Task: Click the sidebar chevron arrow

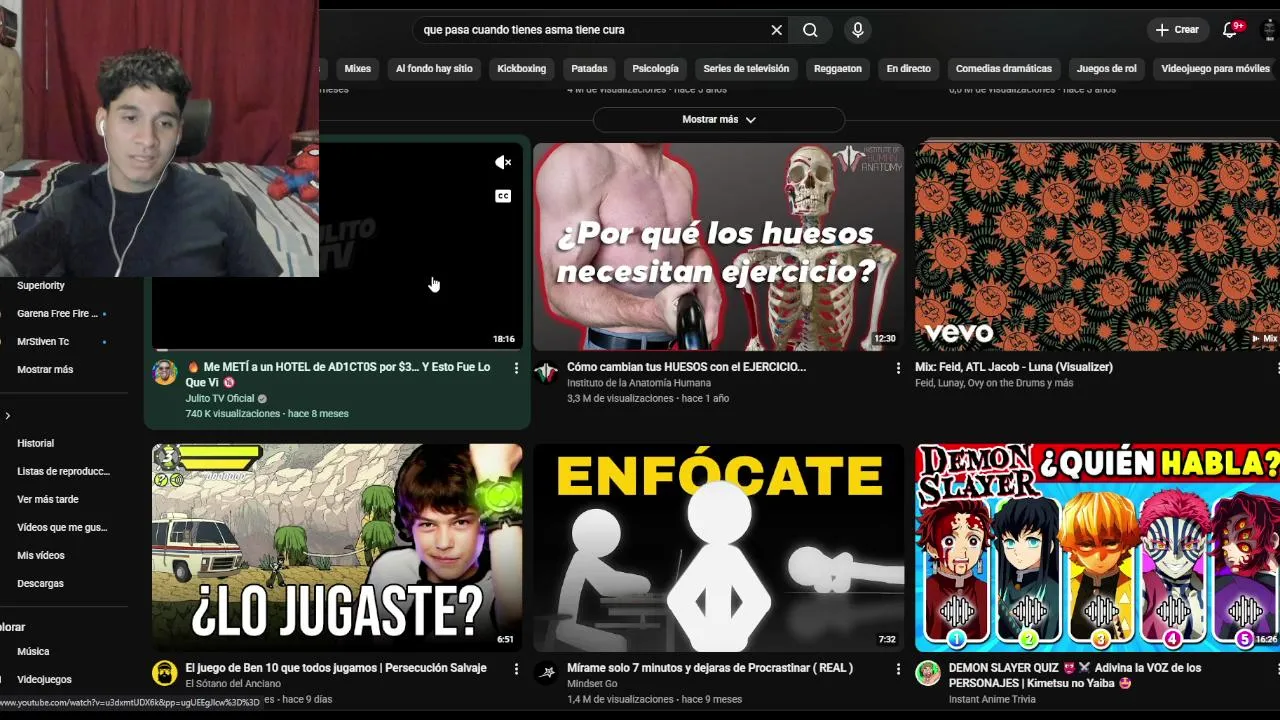Action: pos(8,416)
